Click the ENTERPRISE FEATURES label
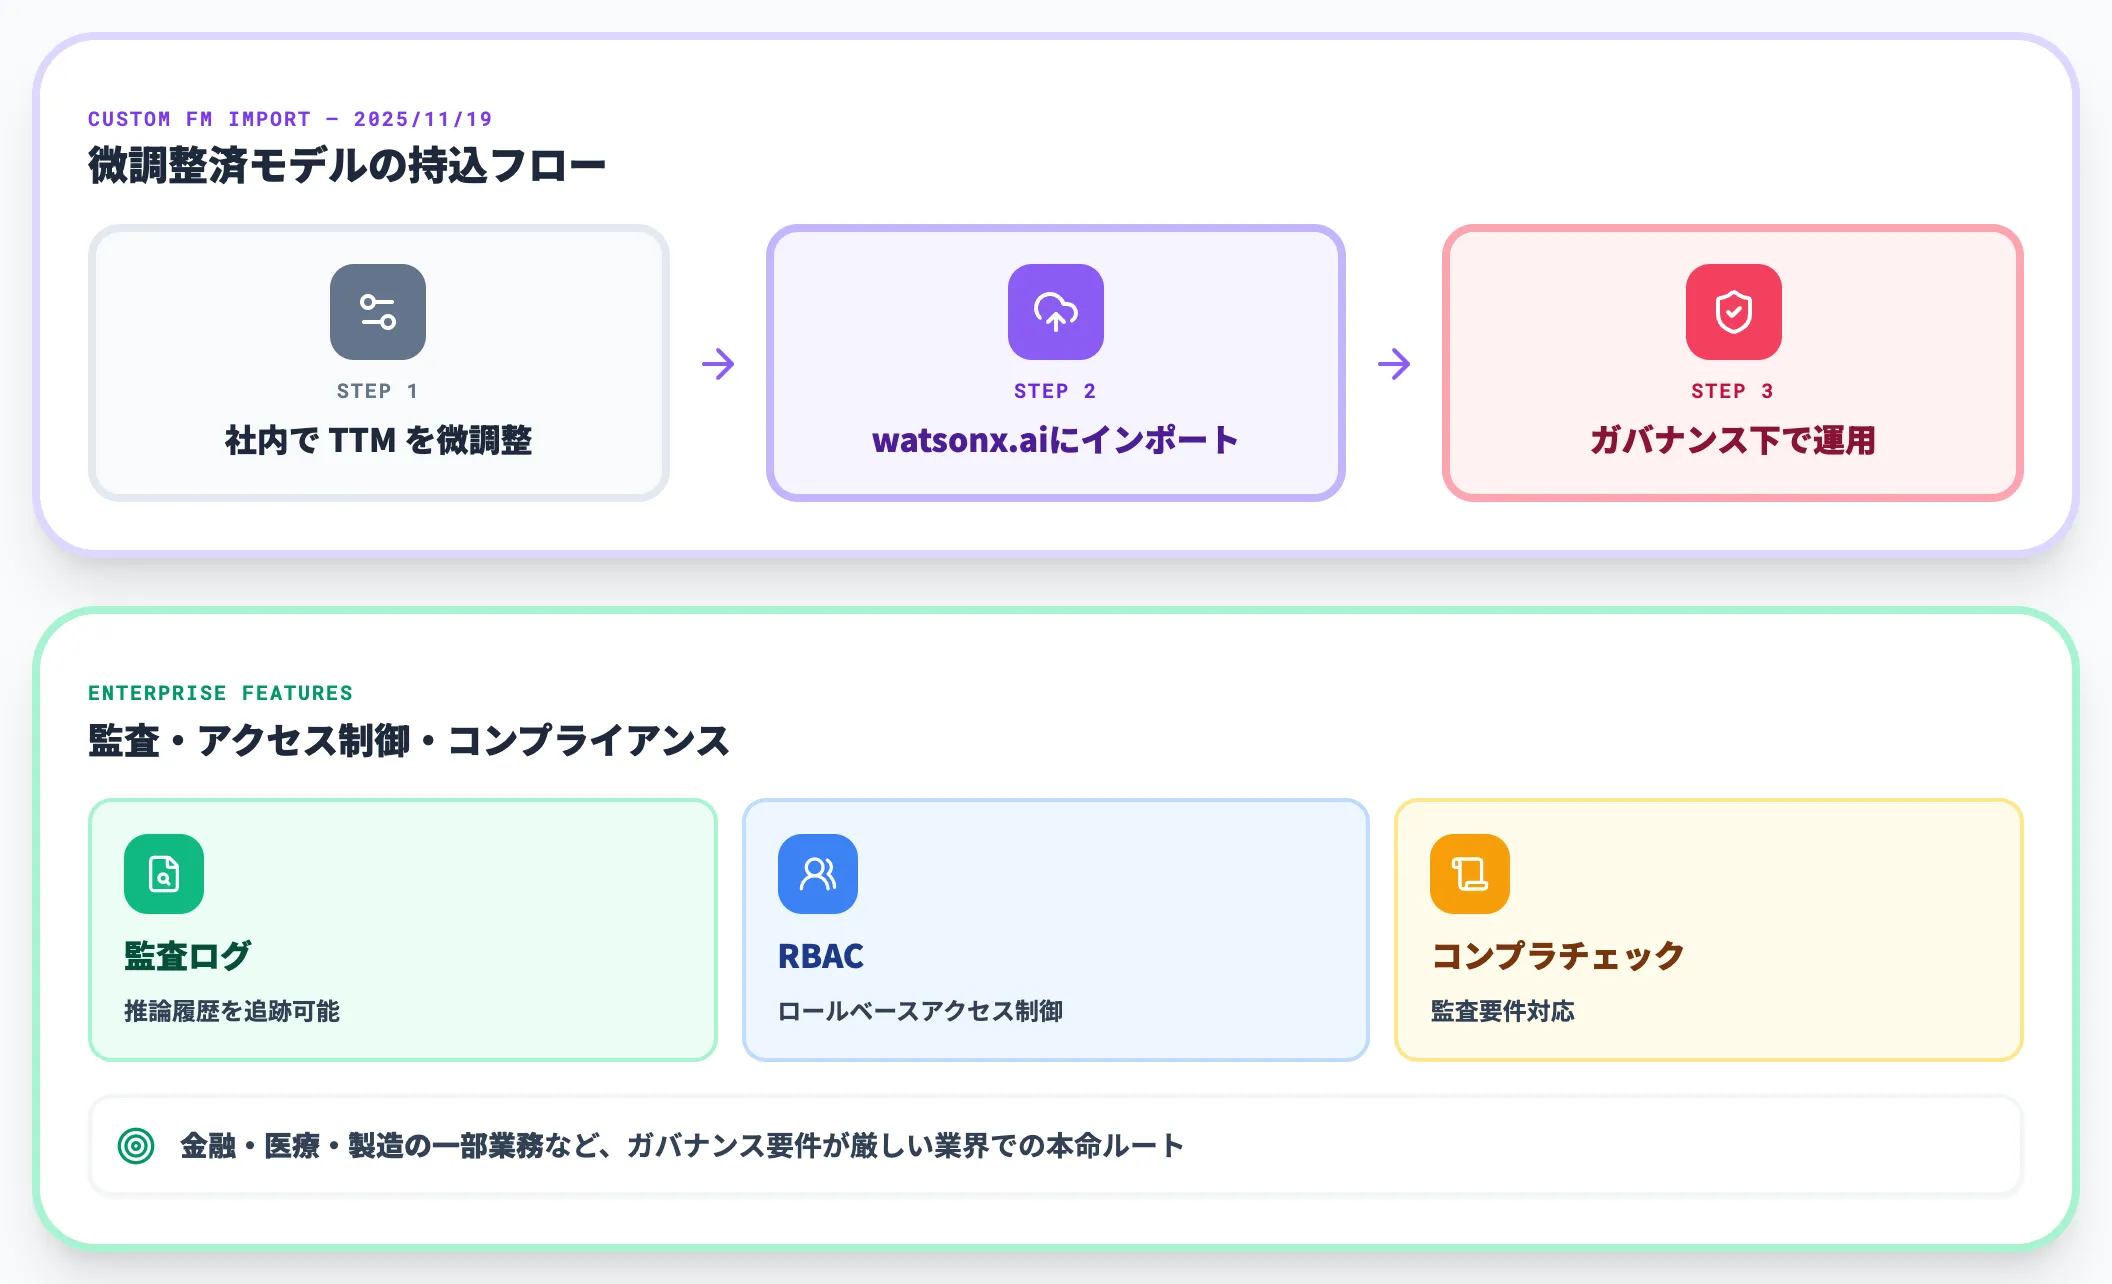This screenshot has width=2112, height=1284. click(x=221, y=693)
